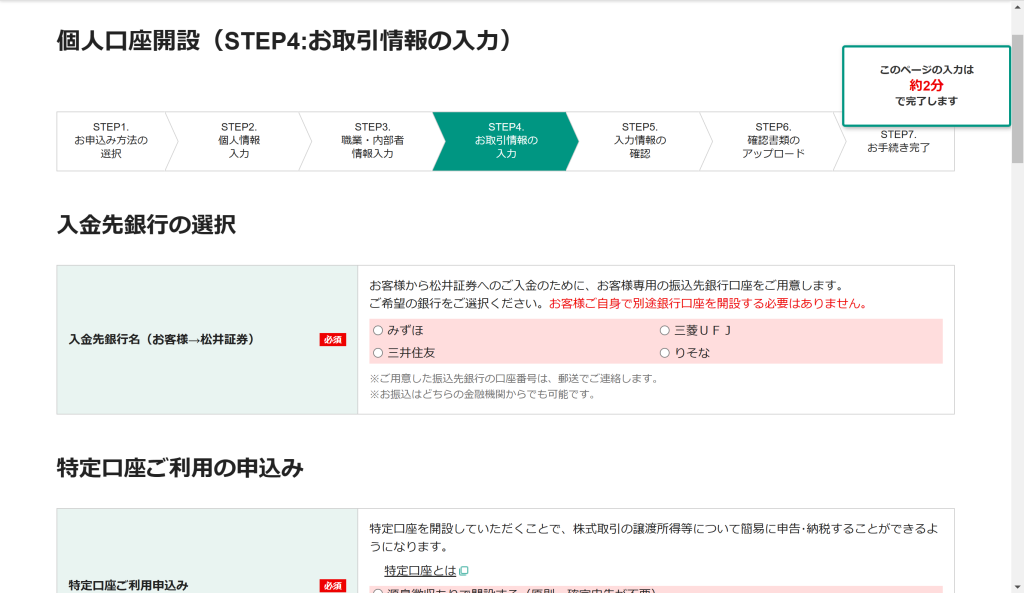Click the 約2分 estimated time notice box
Image resolution: width=1024 pixels, height=593 pixels.
(926, 86)
